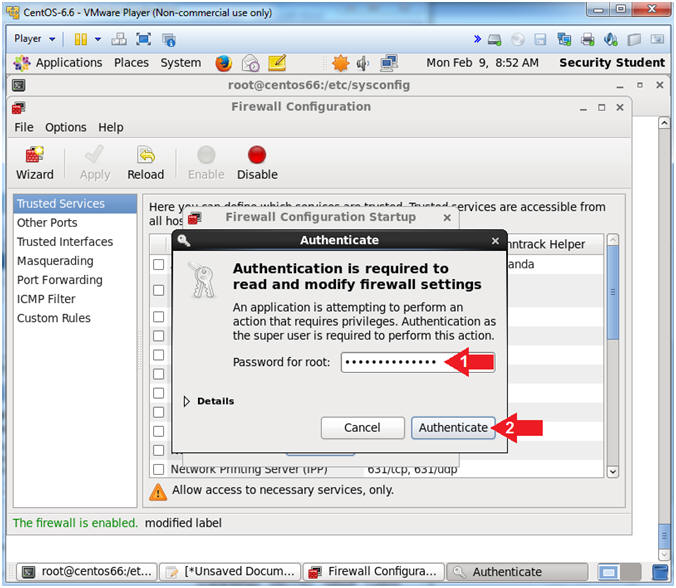This screenshot has width=676, height=588.
Task: Open the Security Student user menu
Action: point(612,63)
